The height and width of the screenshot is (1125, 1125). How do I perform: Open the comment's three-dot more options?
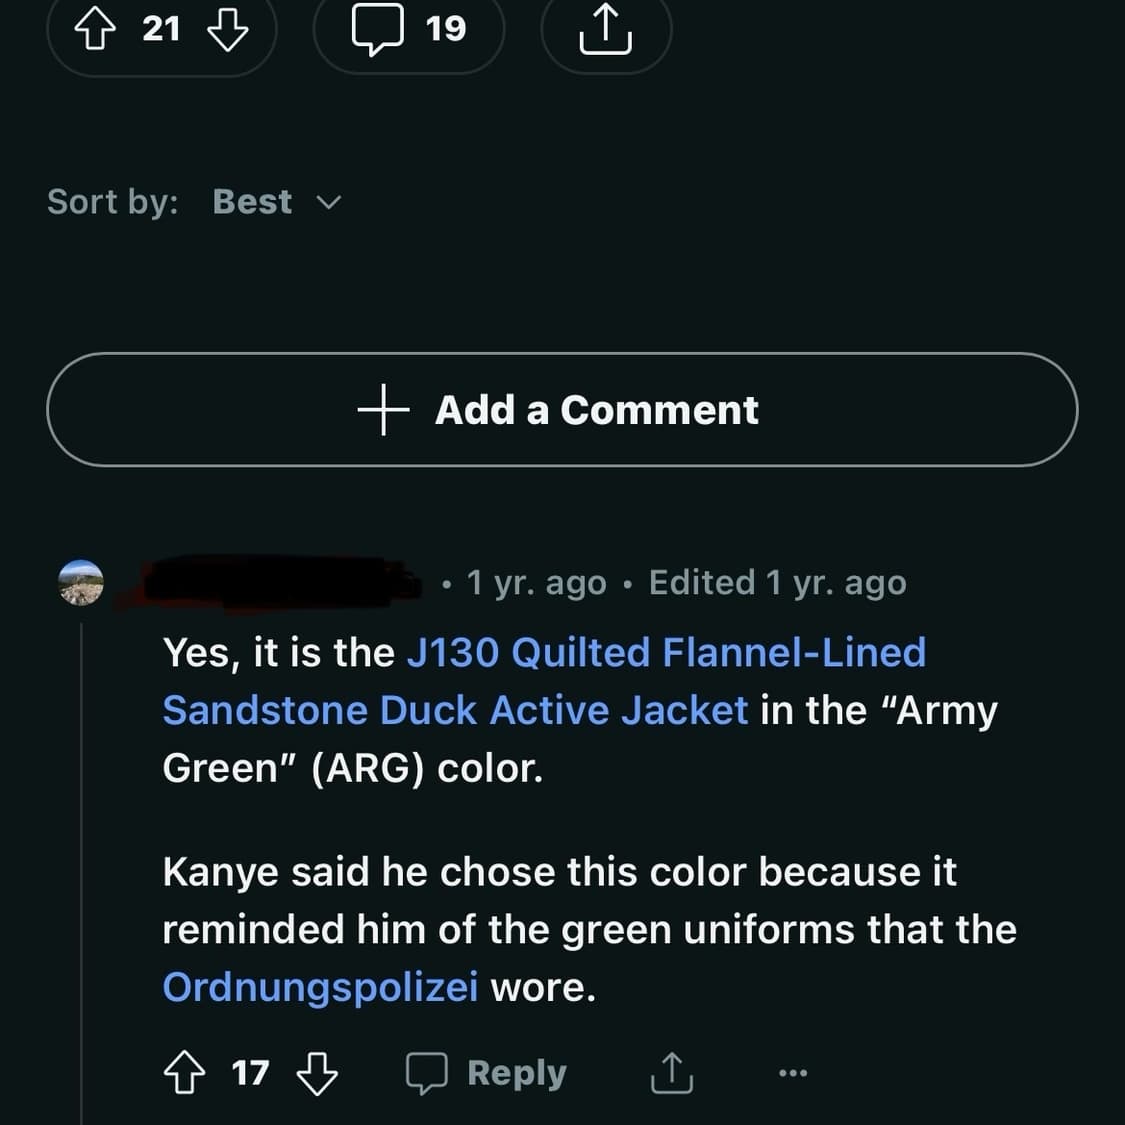792,1074
